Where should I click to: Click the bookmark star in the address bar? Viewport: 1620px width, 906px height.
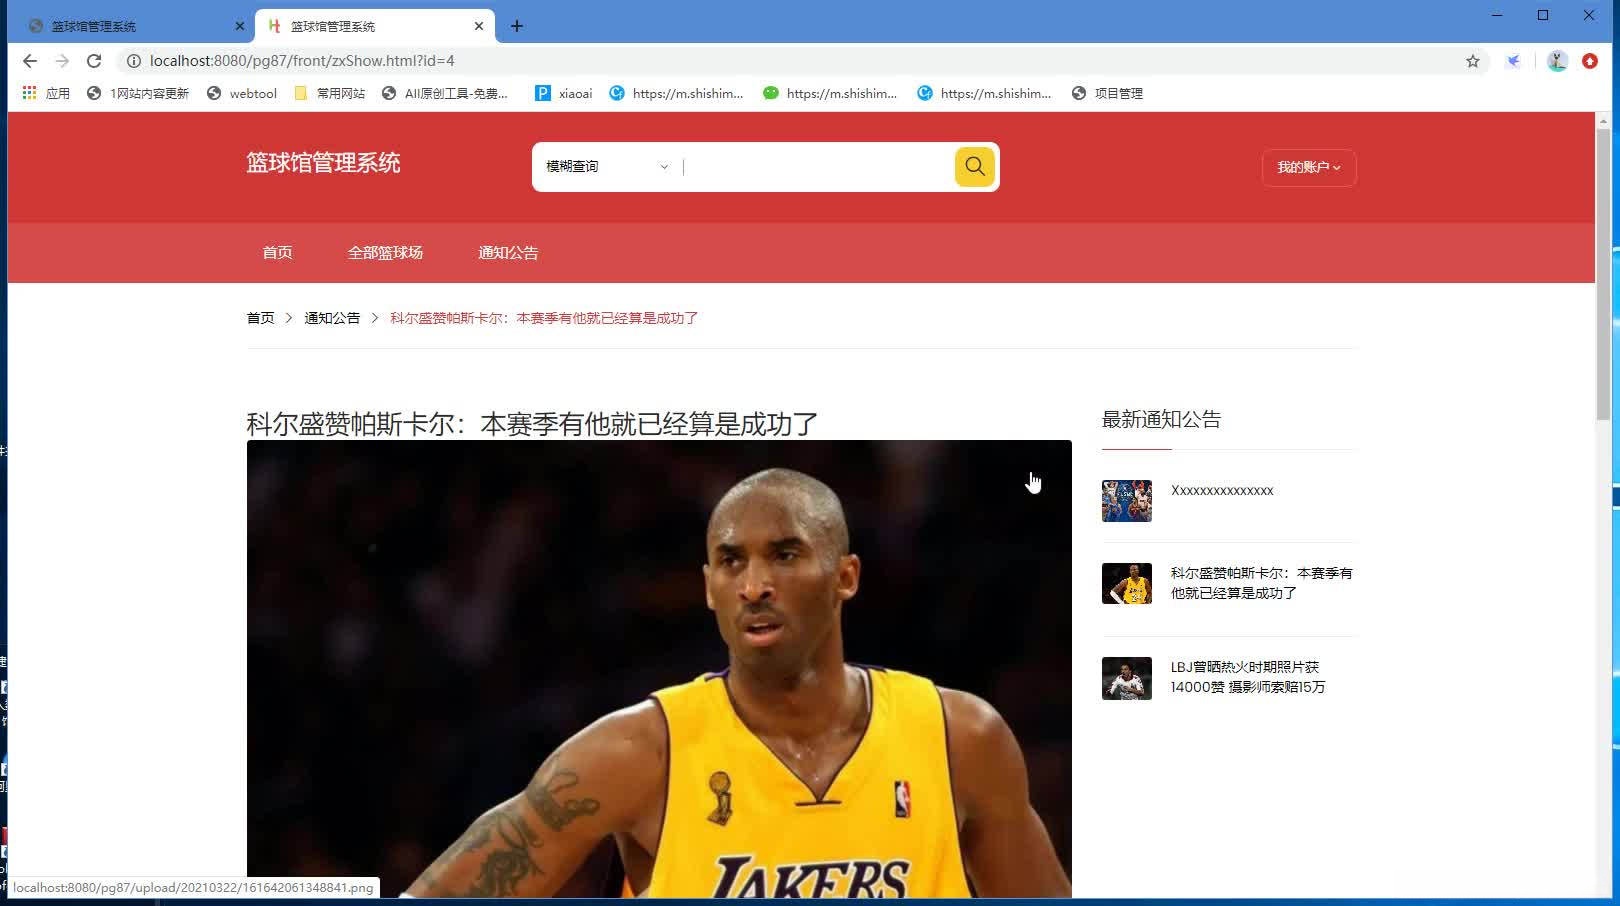coord(1472,61)
